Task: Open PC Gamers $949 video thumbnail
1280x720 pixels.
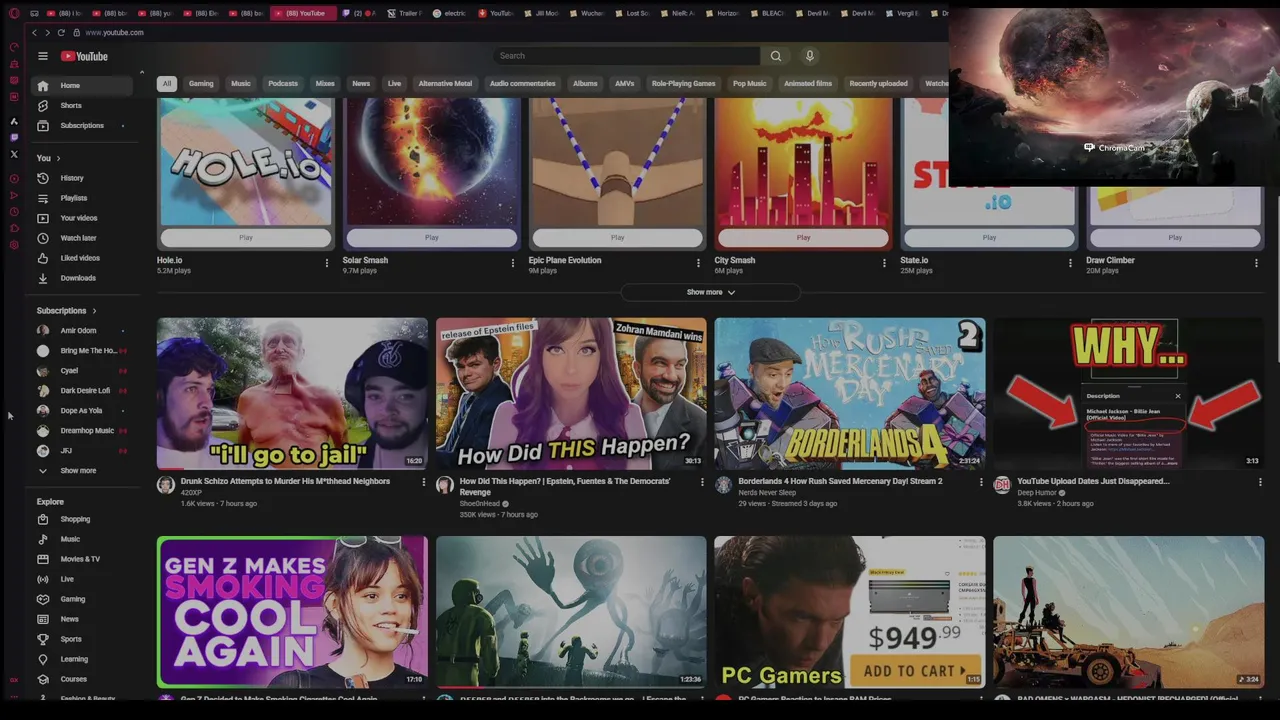Action: 850,612
